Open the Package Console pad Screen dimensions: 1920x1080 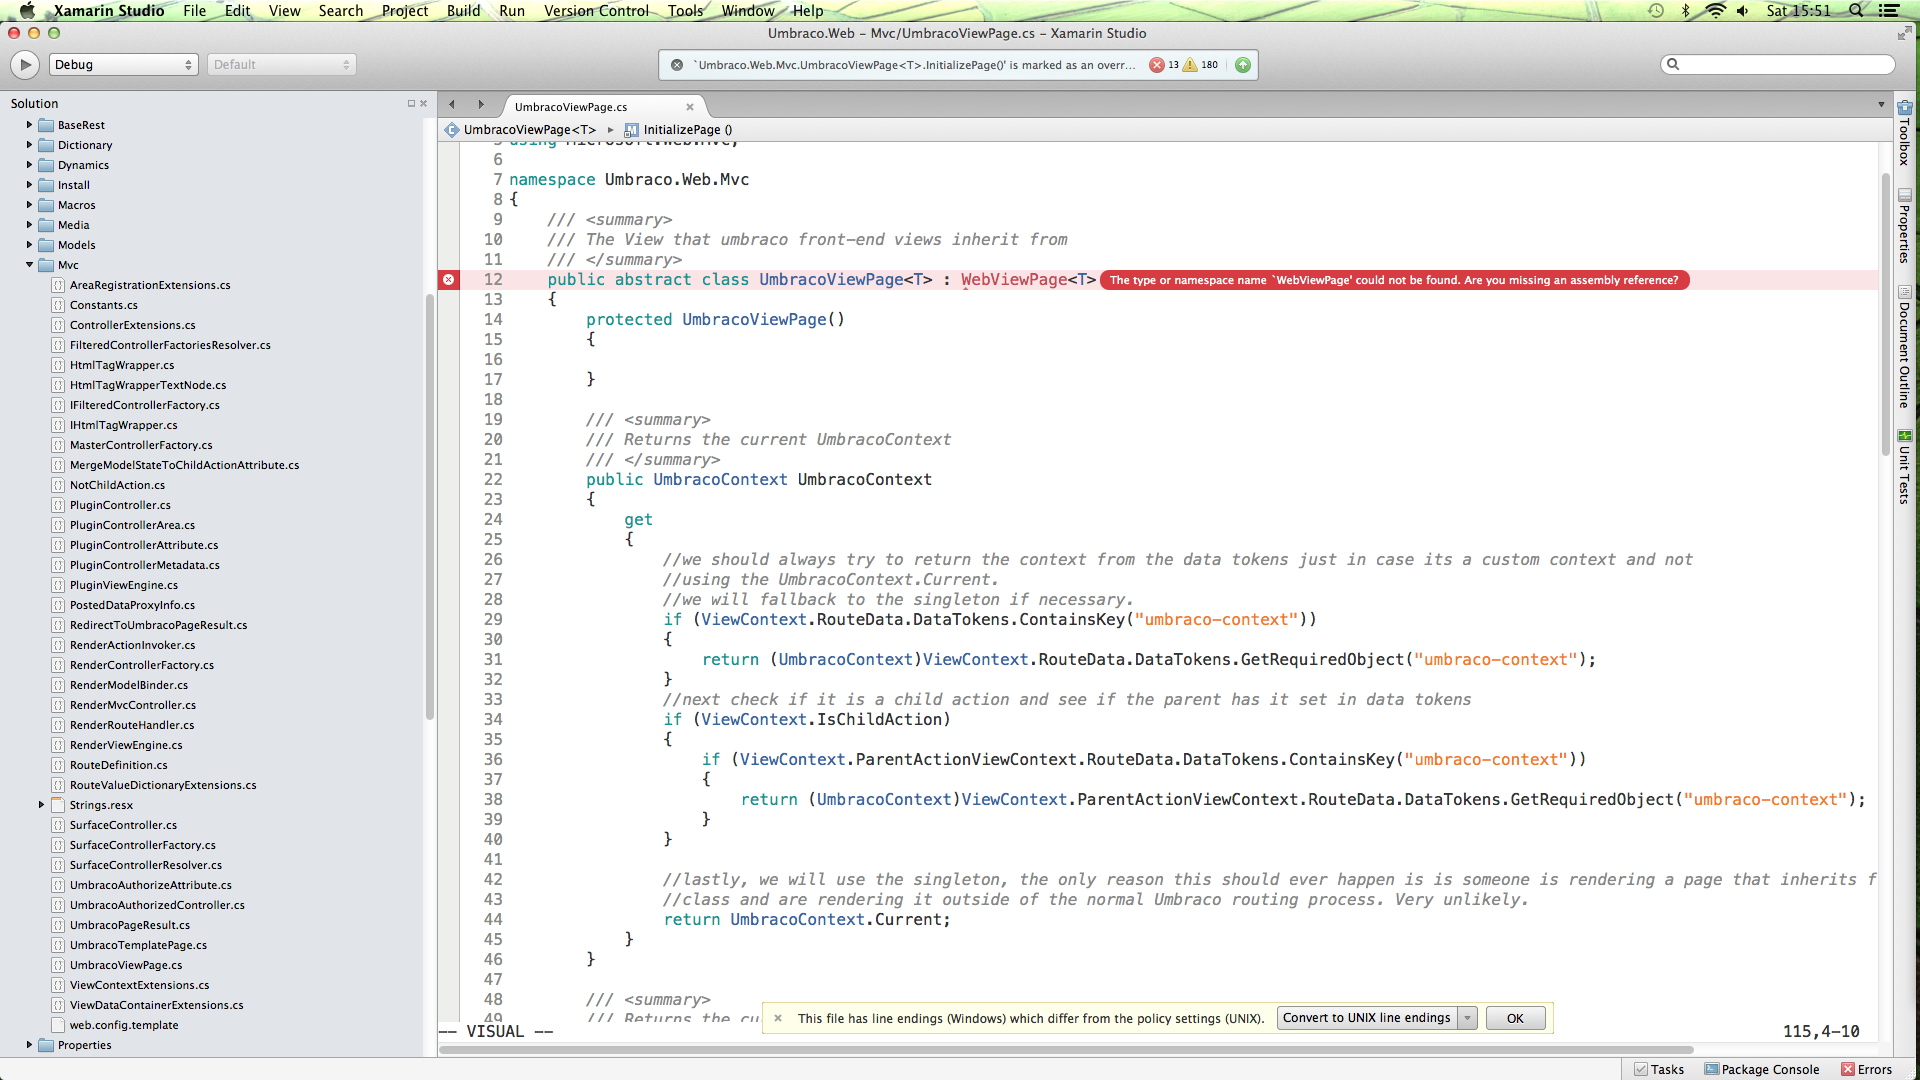tap(1762, 1069)
